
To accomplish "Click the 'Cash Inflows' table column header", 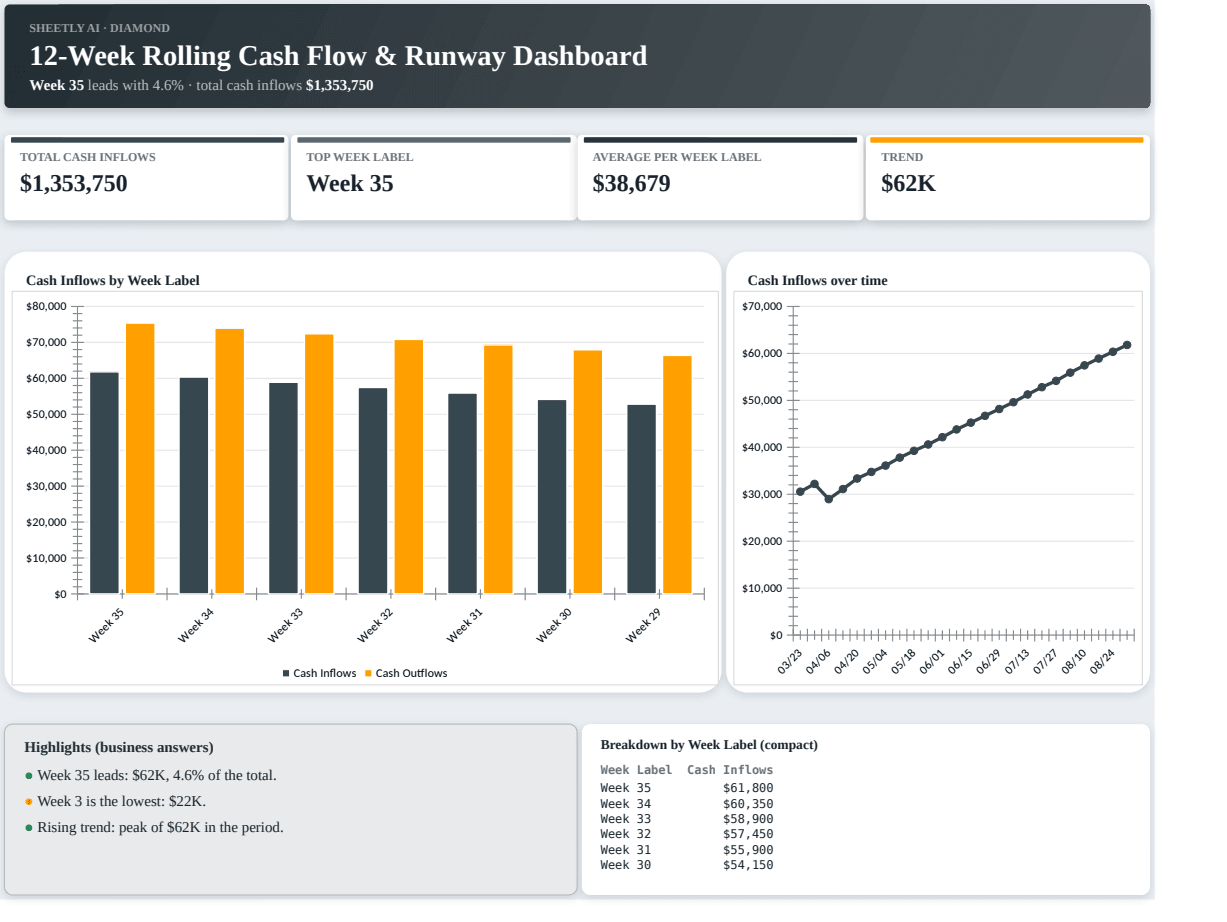I will 730,770.
